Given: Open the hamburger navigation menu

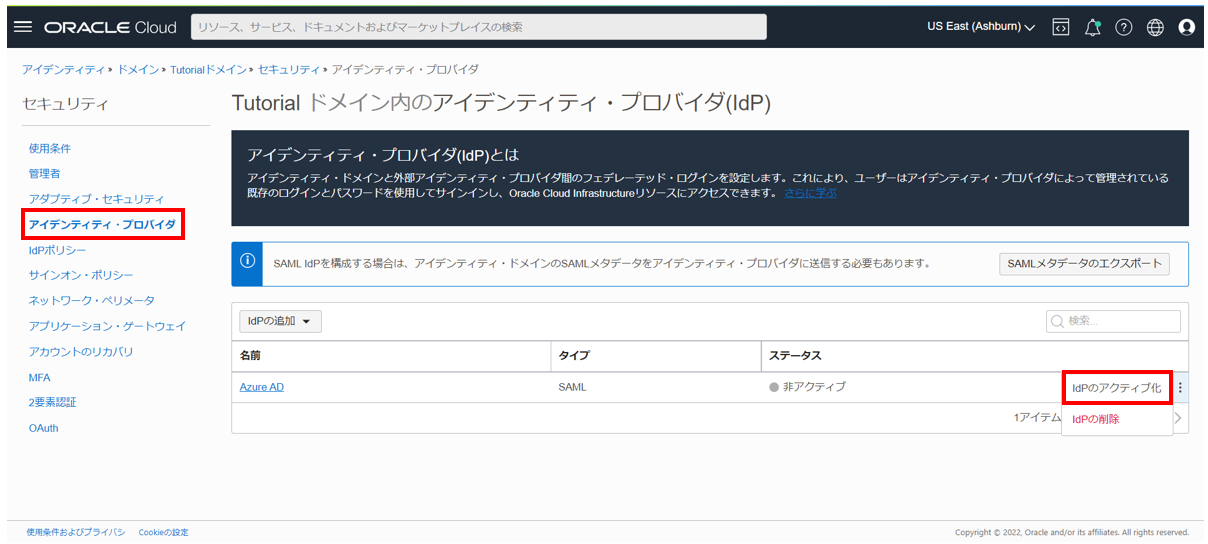Looking at the screenshot, I should coord(23,27).
